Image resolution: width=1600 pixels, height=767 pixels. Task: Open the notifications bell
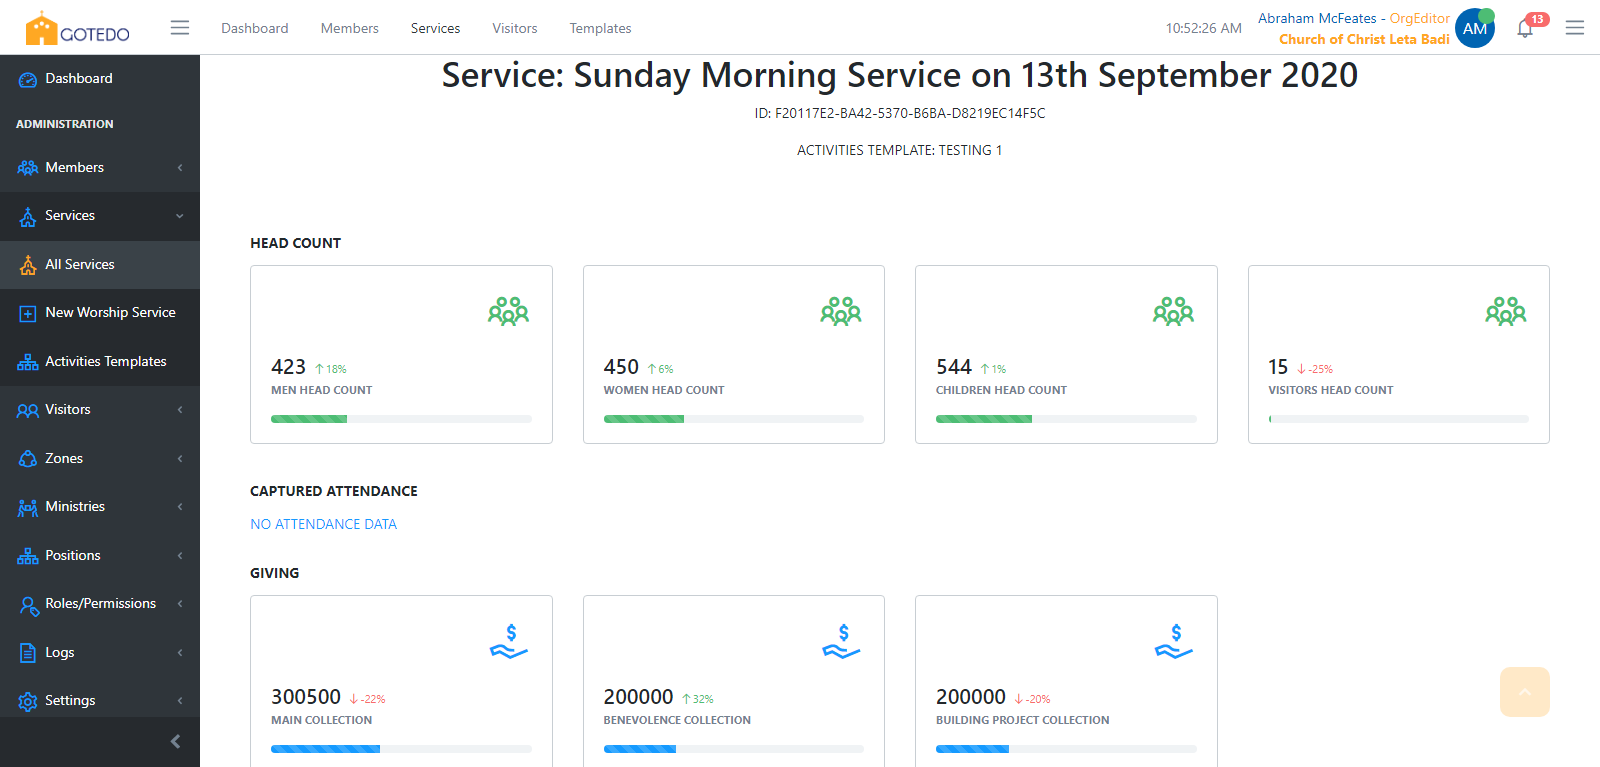[1524, 29]
